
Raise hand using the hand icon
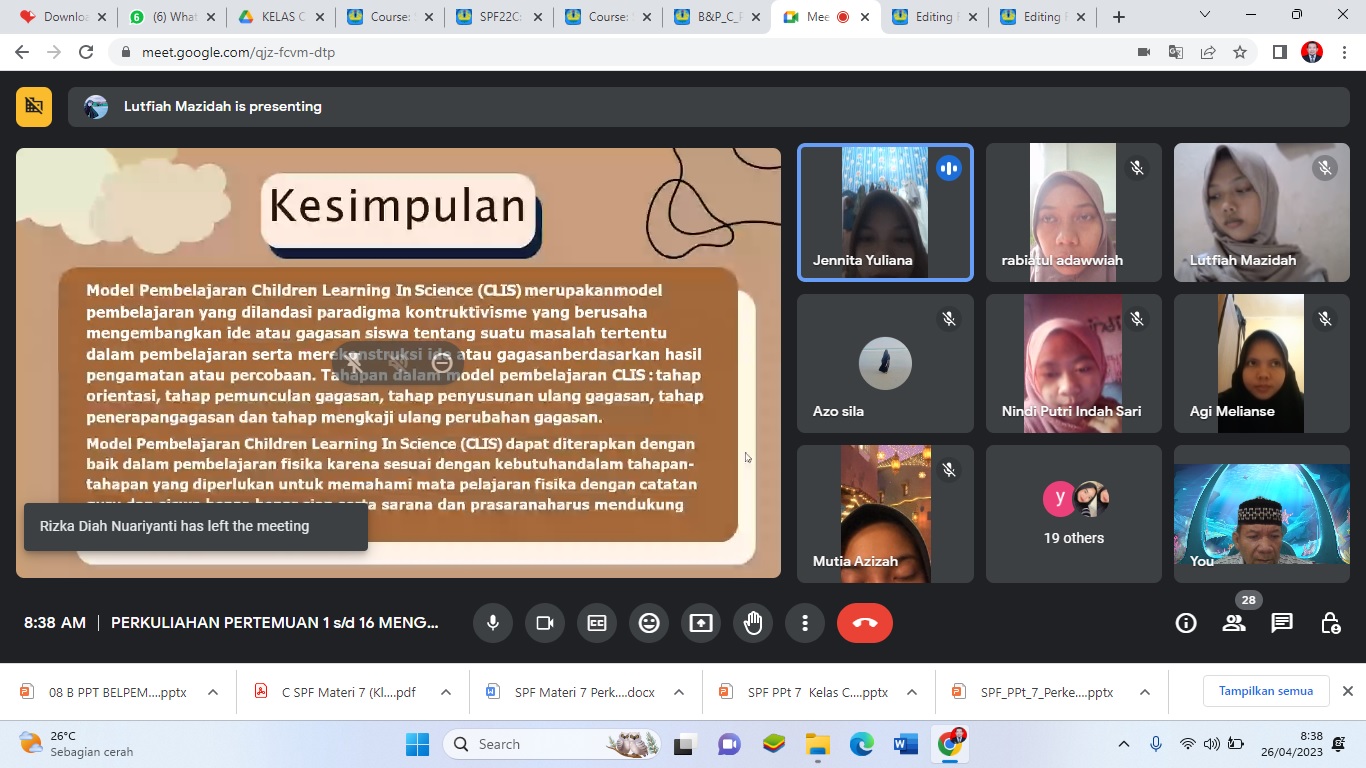(753, 623)
